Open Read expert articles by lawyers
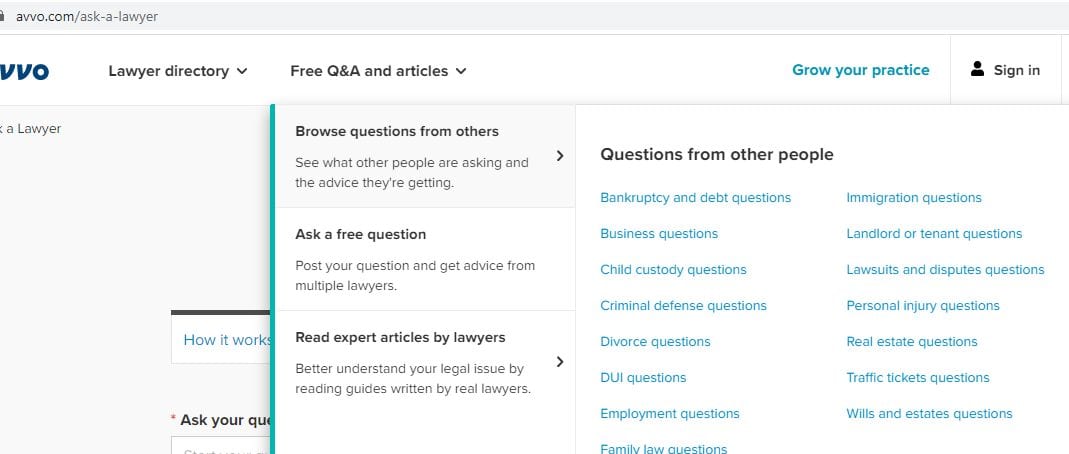The width and height of the screenshot is (1069, 454). pos(426,363)
